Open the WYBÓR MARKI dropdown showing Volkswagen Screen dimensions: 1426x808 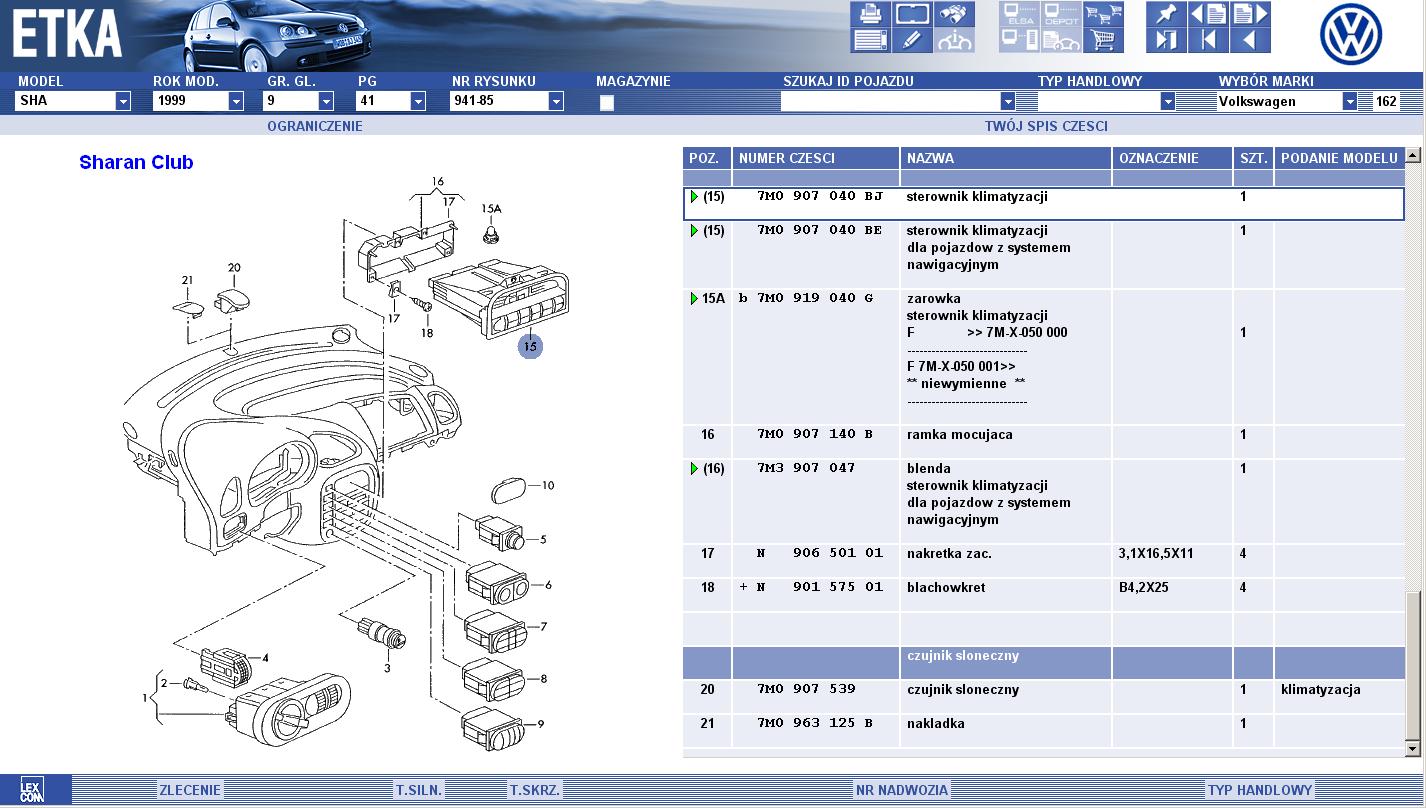point(1350,101)
